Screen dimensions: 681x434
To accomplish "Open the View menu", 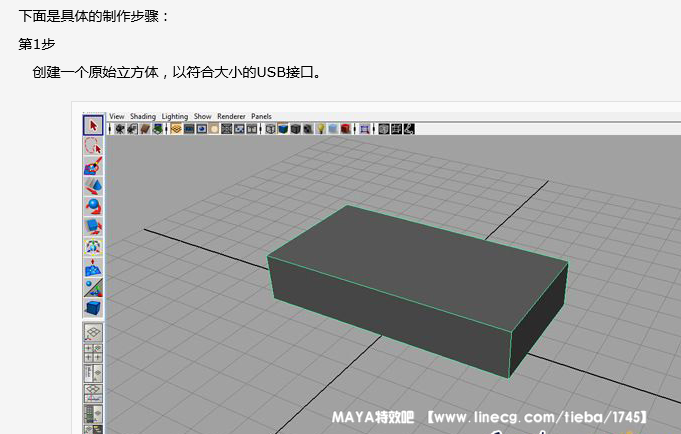I will click(x=116, y=116).
